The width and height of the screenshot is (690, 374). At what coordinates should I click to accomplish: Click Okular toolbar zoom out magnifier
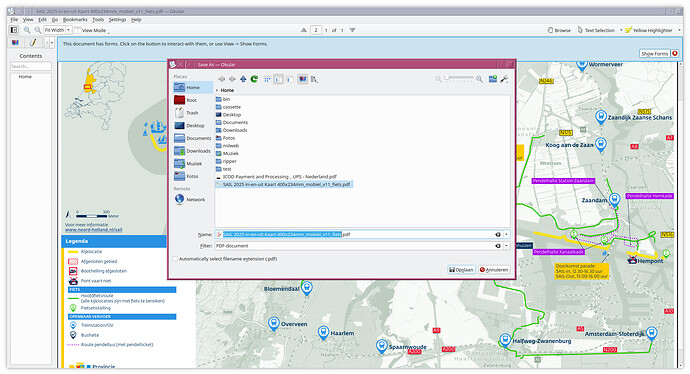pyautogui.click(x=38, y=30)
